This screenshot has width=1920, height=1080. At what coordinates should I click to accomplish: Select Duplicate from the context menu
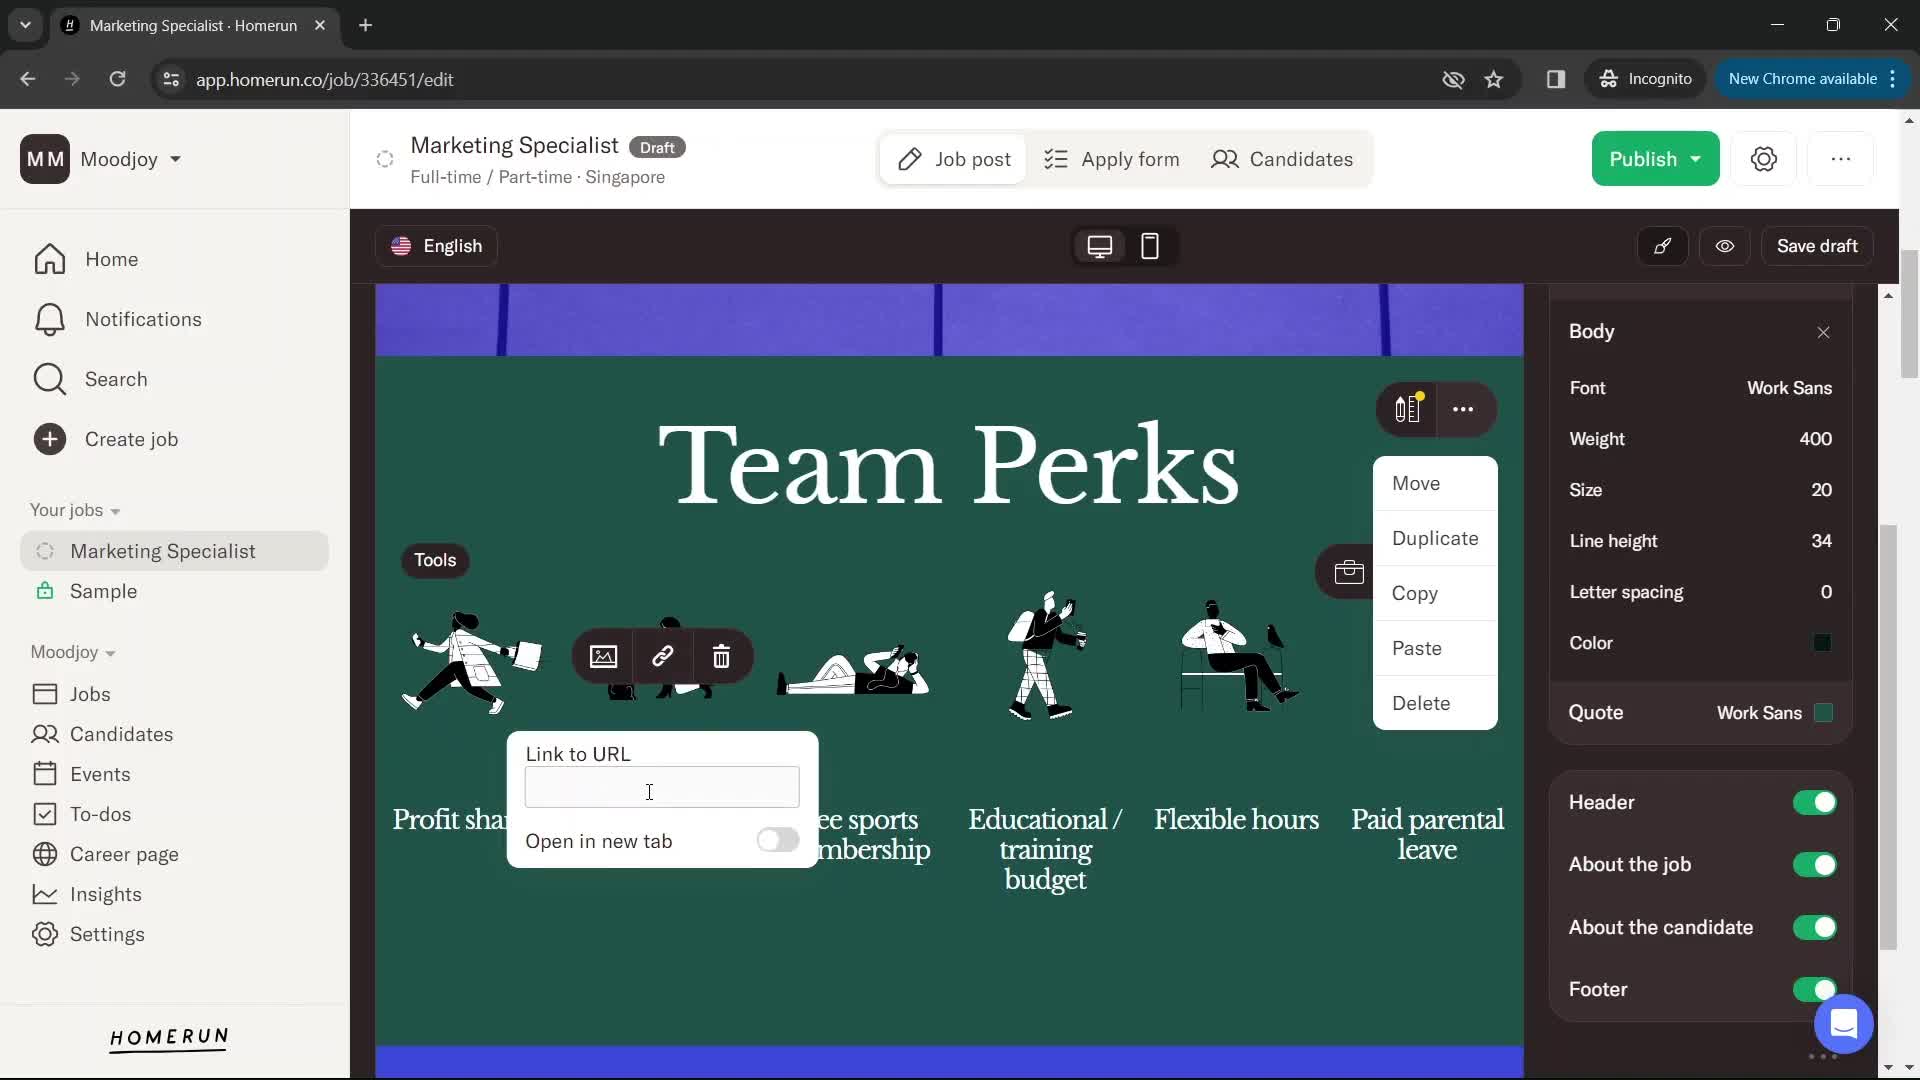1435,538
